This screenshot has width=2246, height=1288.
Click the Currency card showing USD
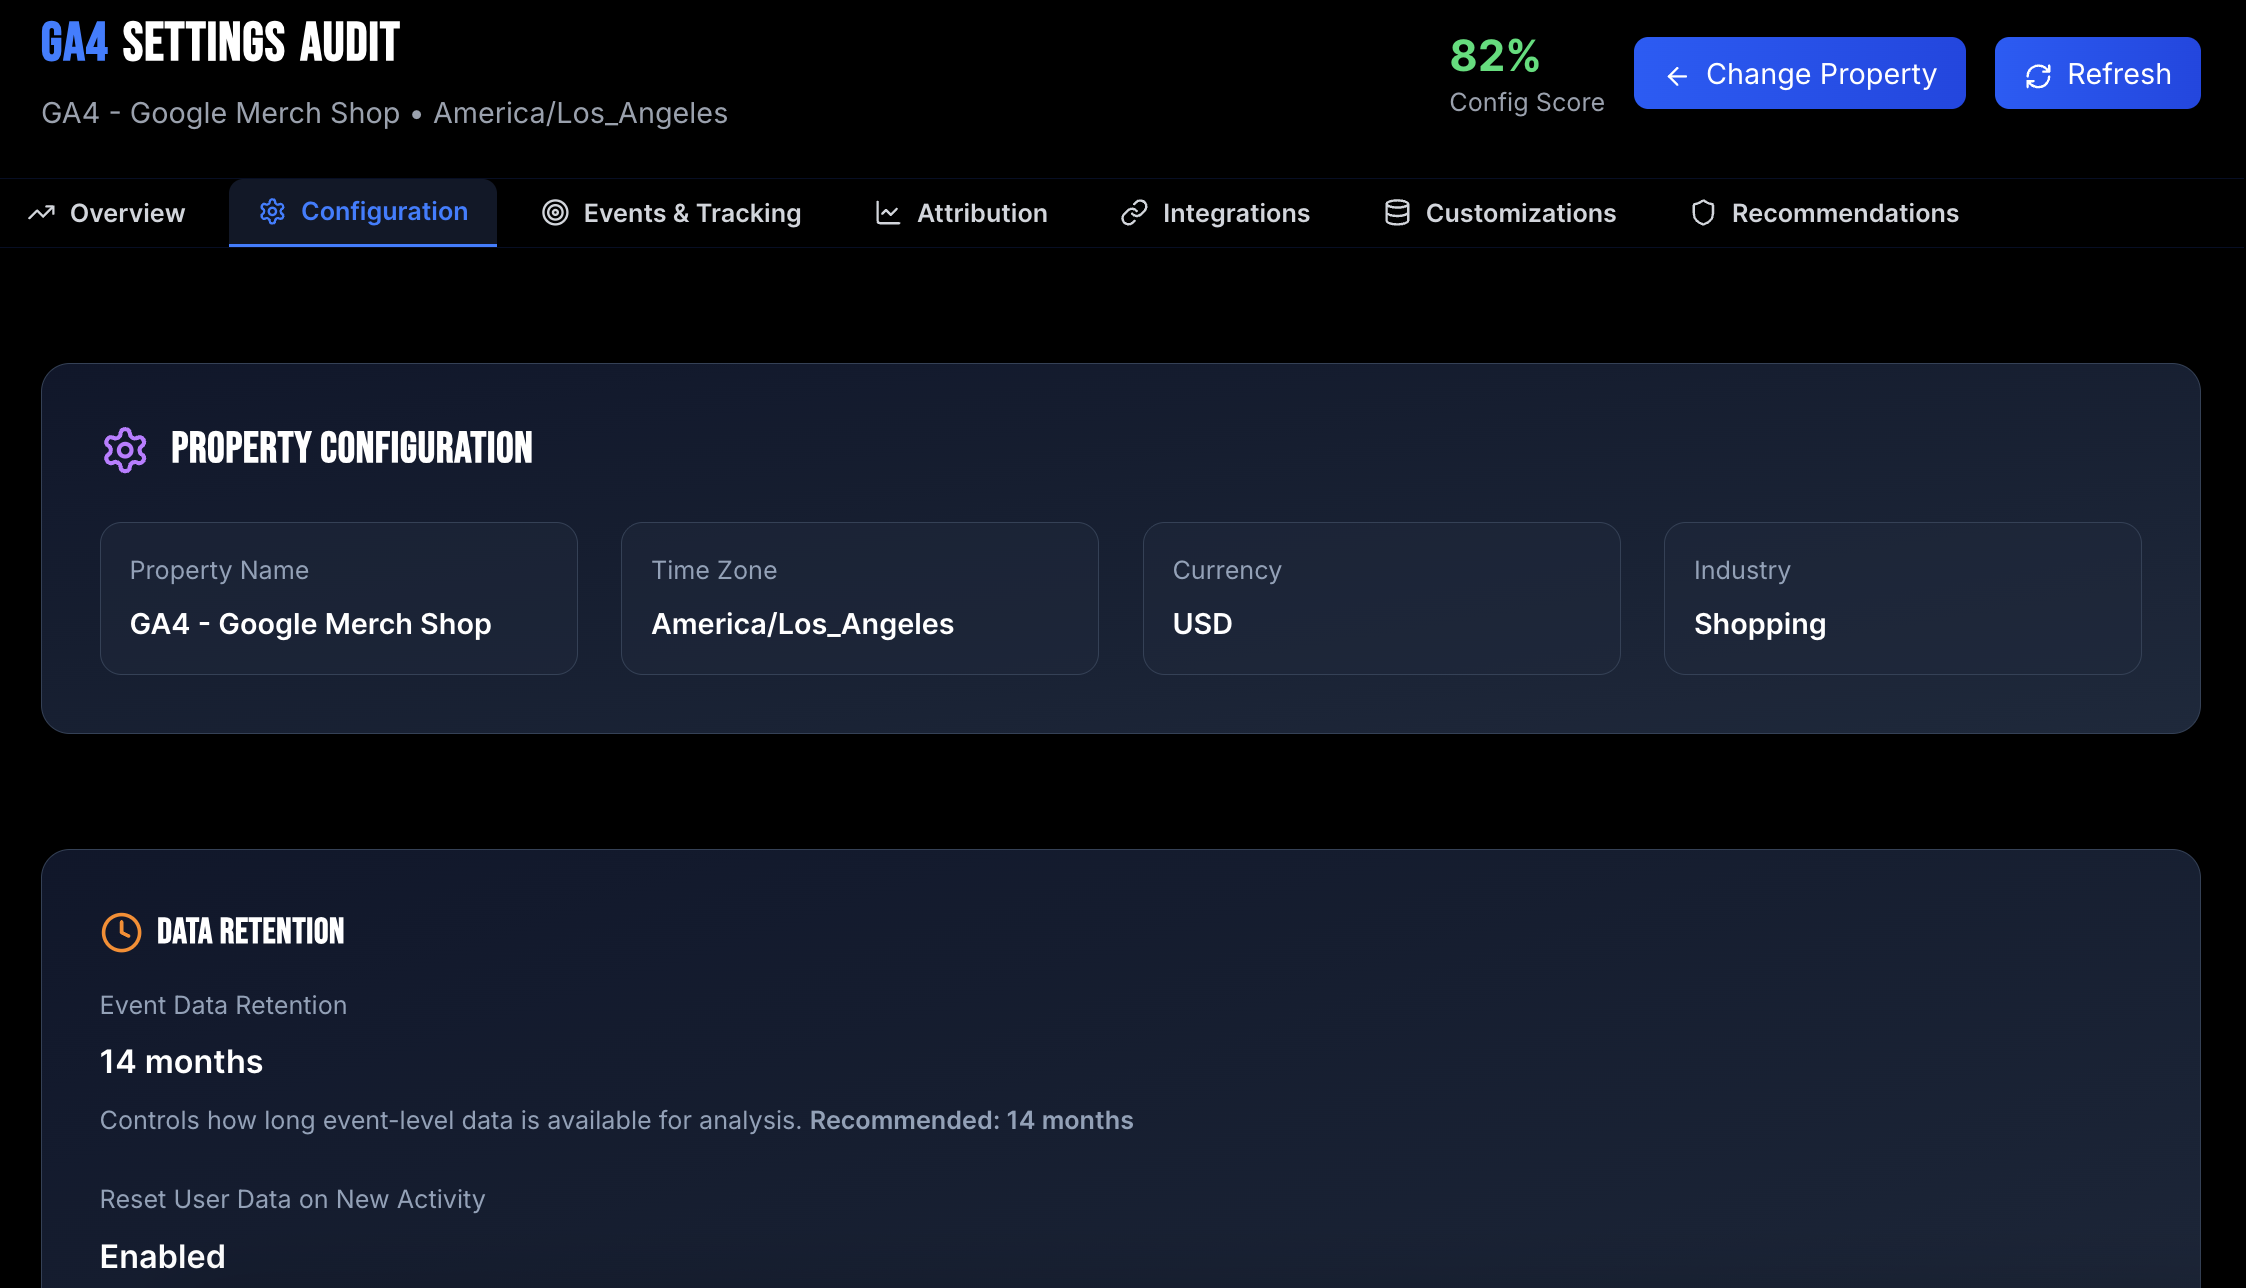point(1381,598)
